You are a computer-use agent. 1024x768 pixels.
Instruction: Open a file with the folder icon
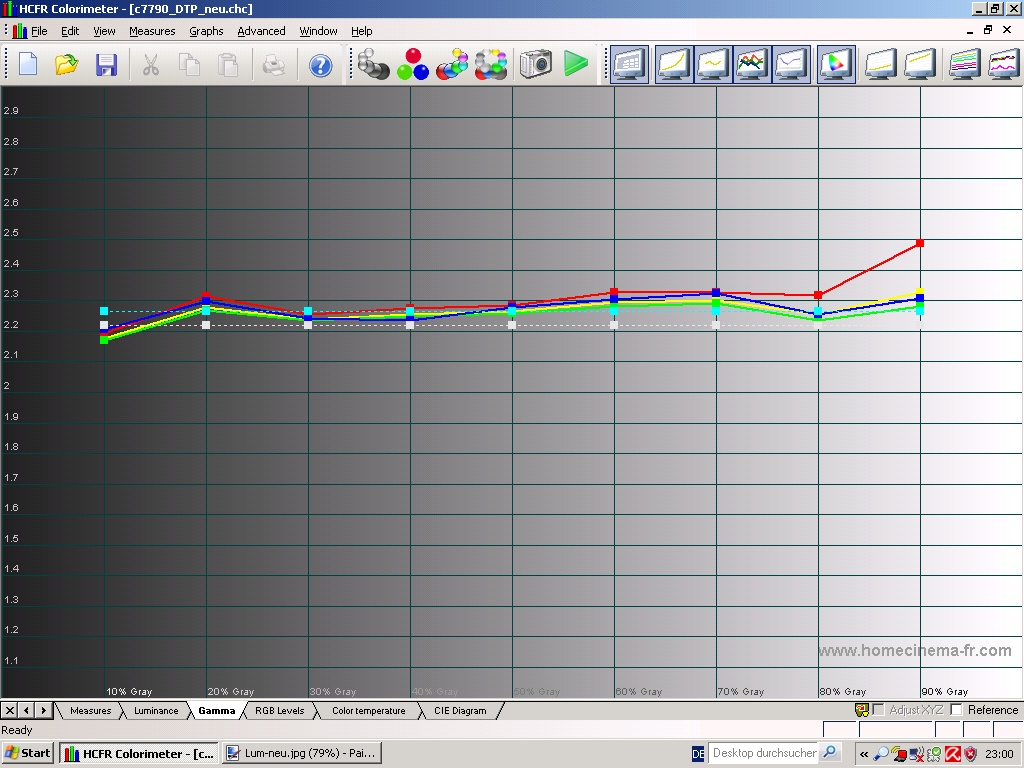67,65
